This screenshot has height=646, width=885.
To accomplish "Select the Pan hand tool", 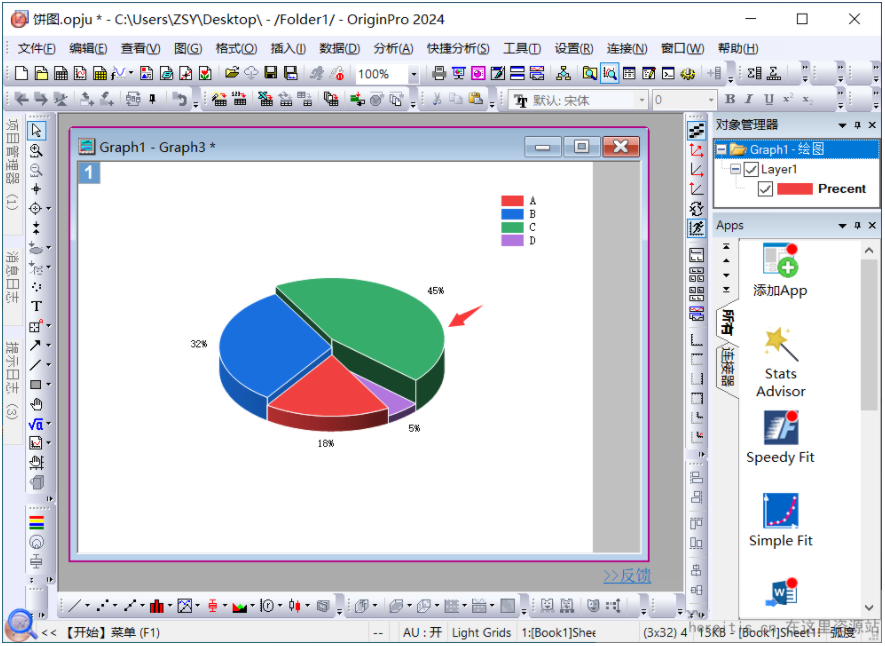I will click(36, 405).
